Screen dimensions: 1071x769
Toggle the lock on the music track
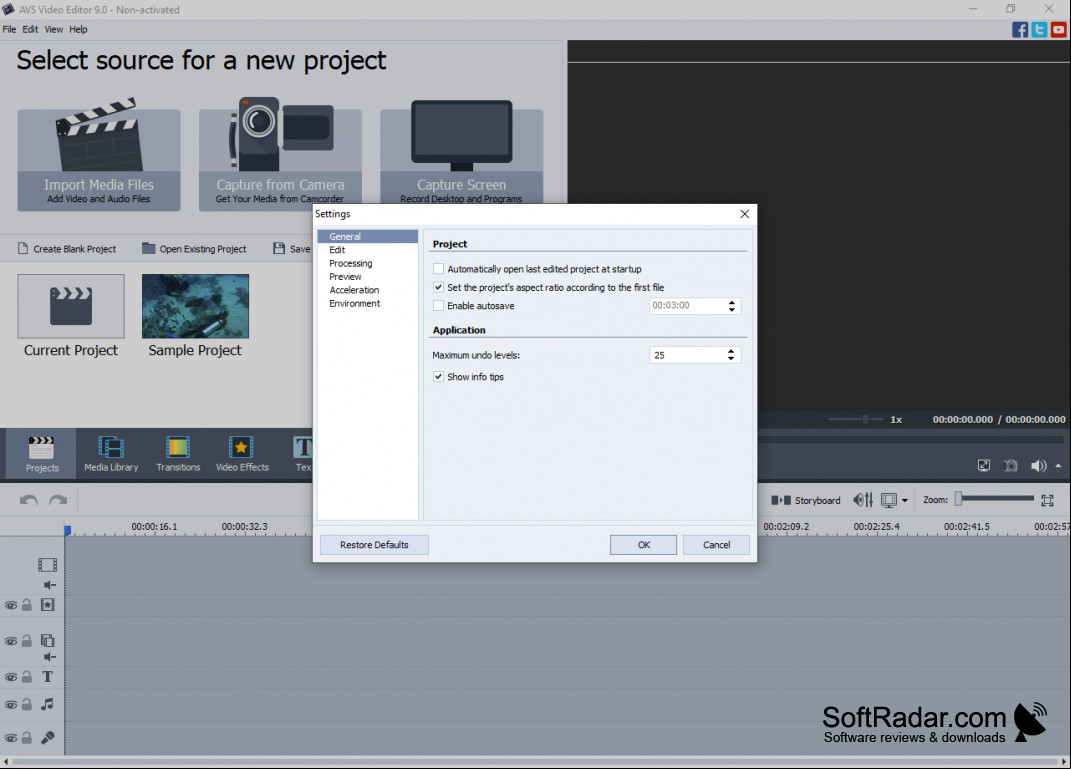click(x=27, y=704)
